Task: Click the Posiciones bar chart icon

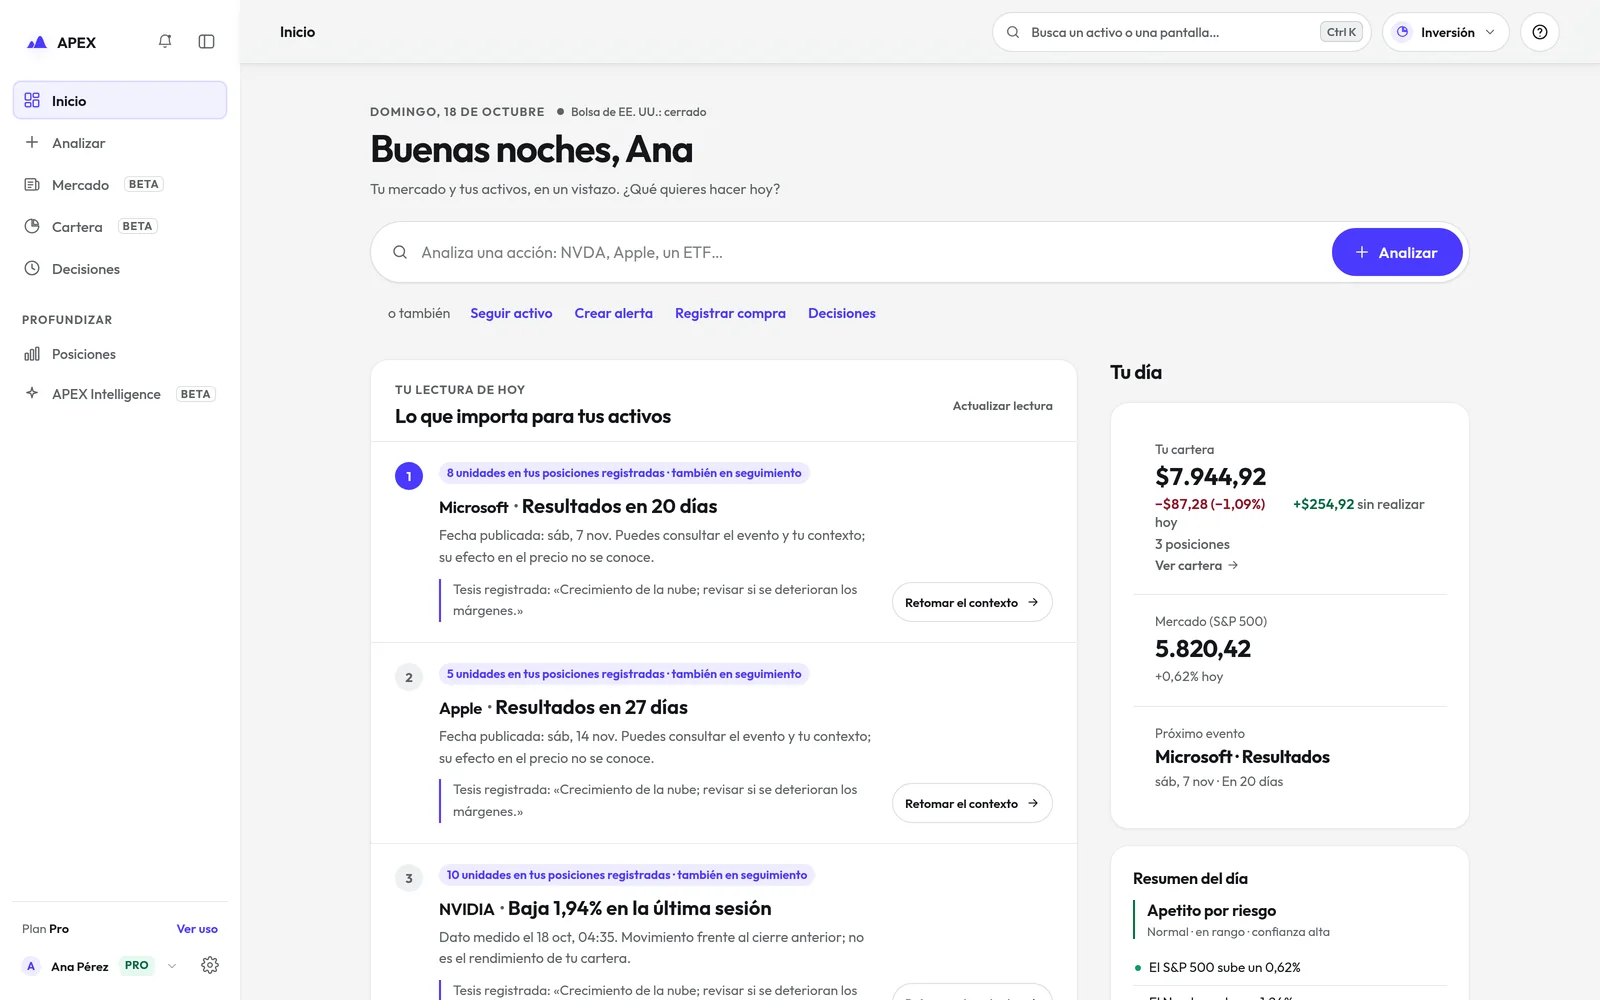Action: point(32,354)
